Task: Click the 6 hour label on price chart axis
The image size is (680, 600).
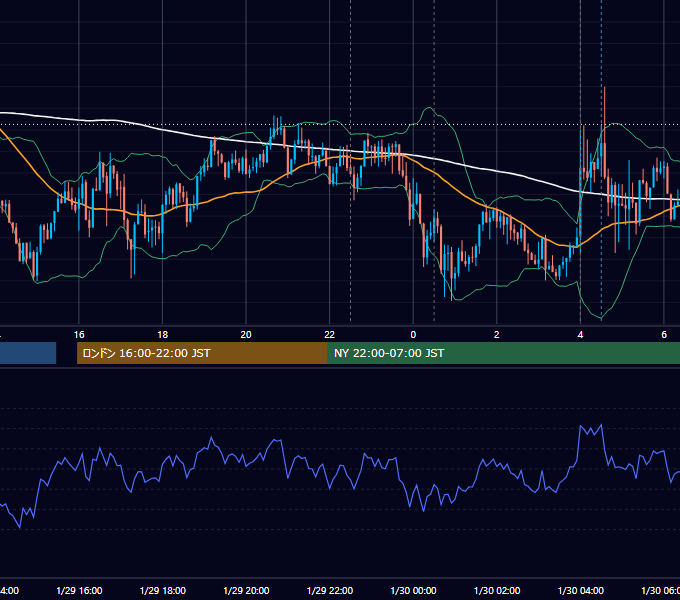Action: click(664, 335)
